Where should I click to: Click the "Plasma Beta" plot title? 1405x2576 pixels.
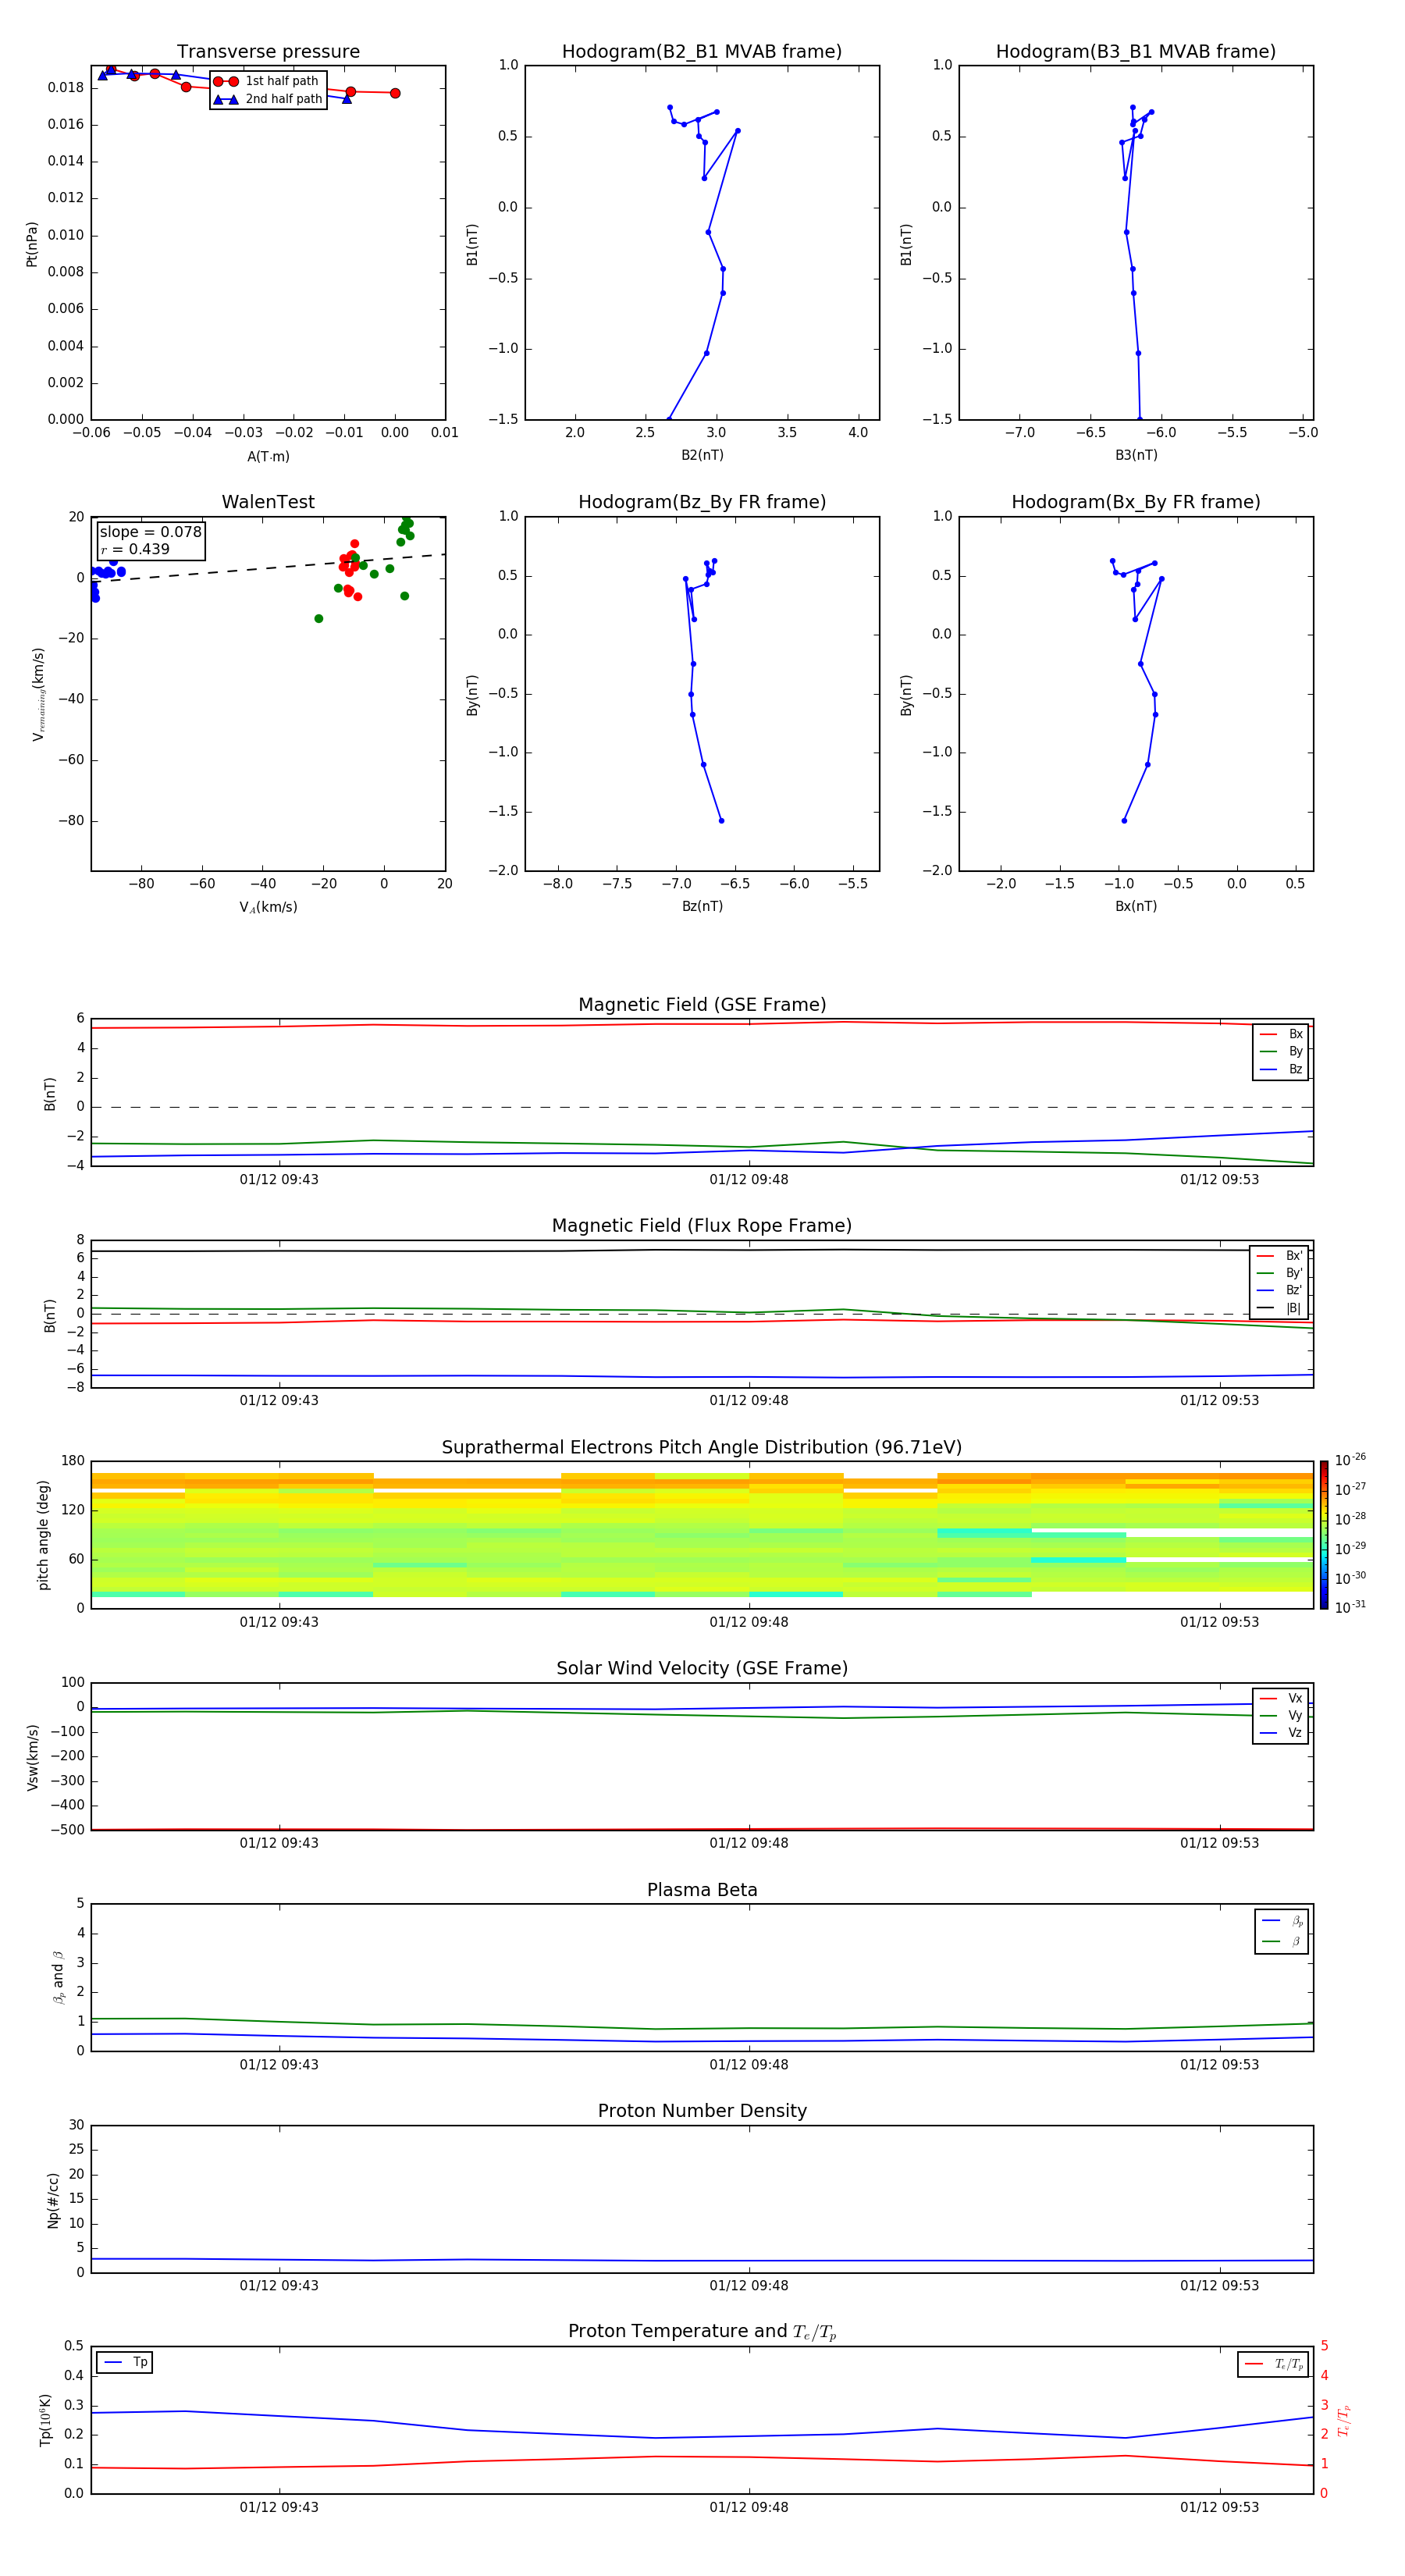pyautogui.click(x=701, y=1890)
